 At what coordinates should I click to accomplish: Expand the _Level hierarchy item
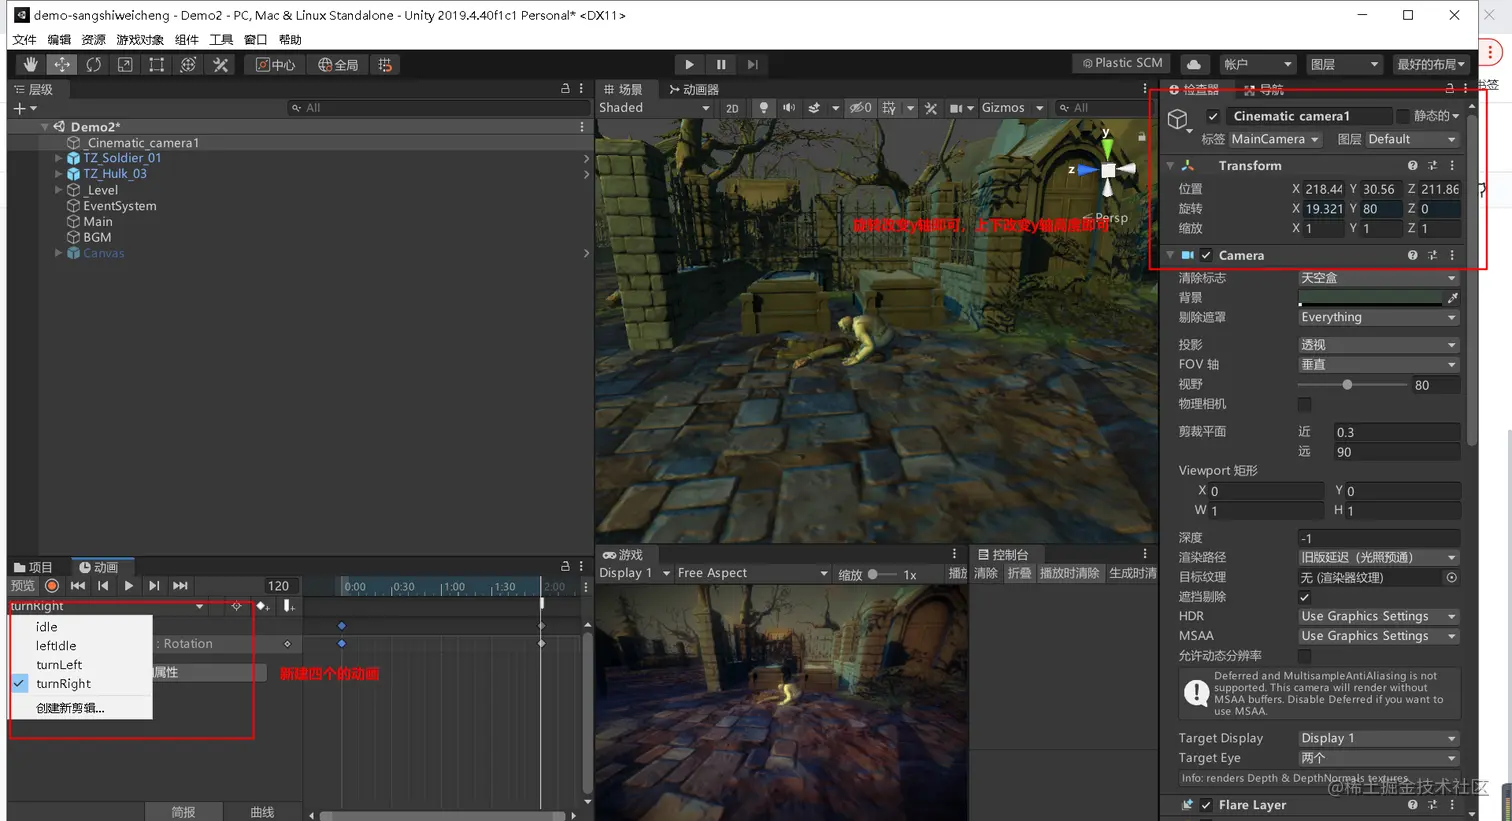tap(59, 190)
